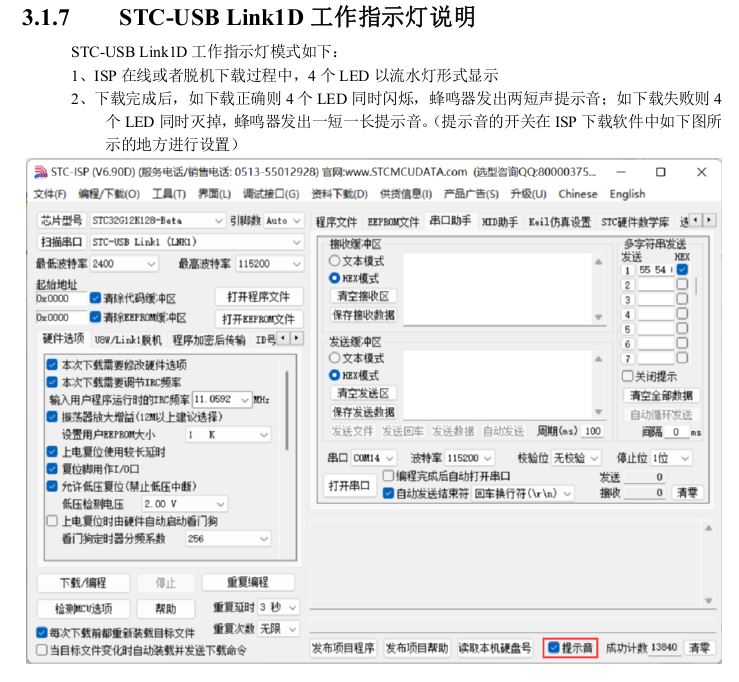Viewport: 739px width, 682px height.
Task: Open the Keil仿真设置 tab
Action: pyautogui.click(x=559, y=222)
